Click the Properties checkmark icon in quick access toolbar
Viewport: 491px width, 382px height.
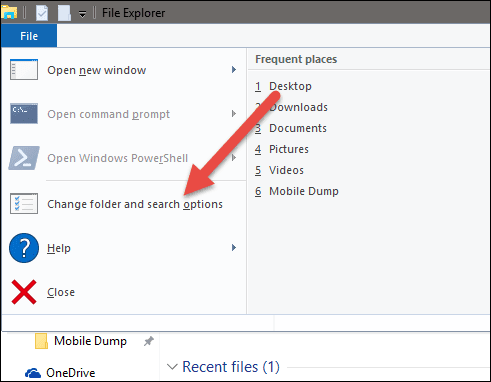[42, 13]
